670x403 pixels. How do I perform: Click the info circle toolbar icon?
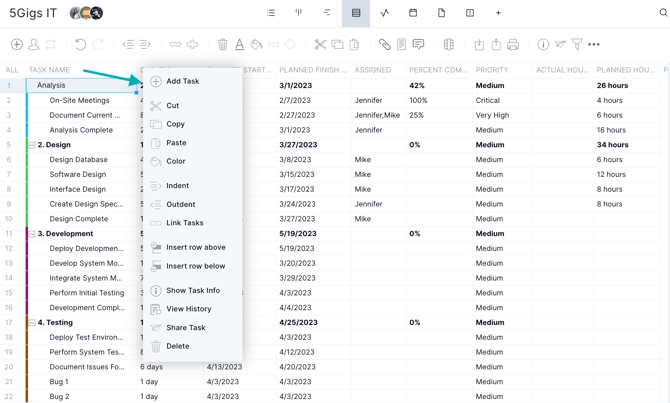tap(543, 44)
